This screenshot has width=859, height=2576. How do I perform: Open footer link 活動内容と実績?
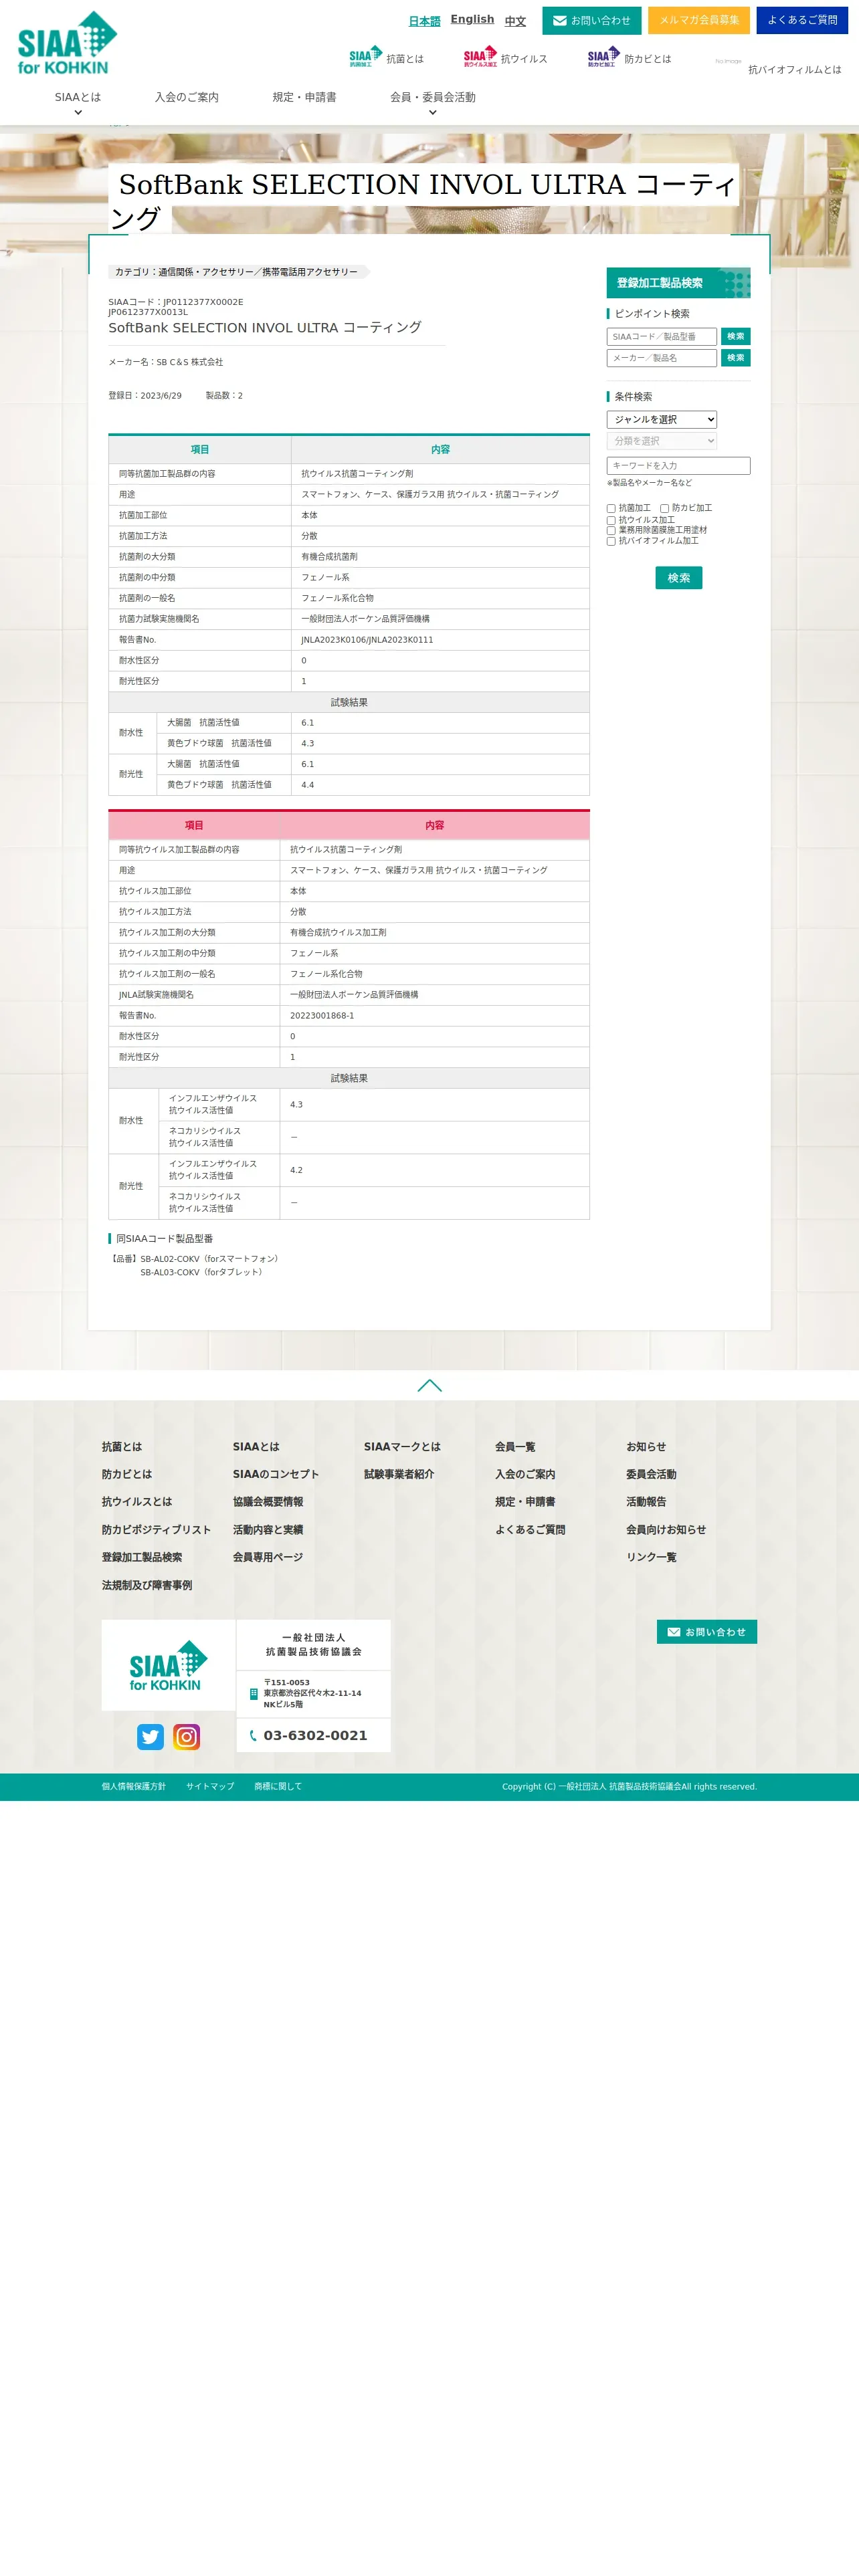268,1530
